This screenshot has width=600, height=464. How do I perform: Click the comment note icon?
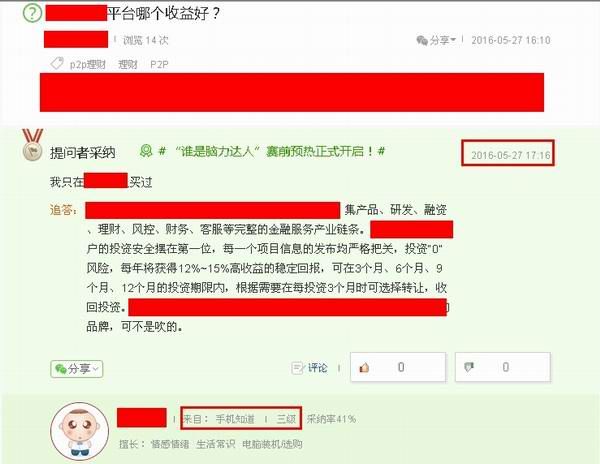point(298,368)
